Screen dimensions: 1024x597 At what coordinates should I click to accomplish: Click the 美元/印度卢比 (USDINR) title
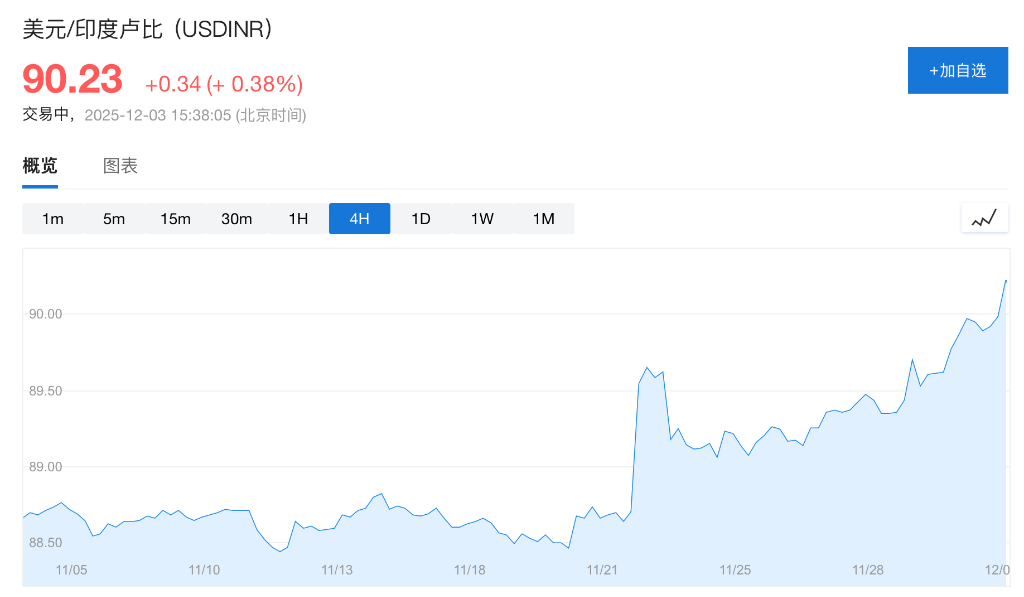point(148,29)
